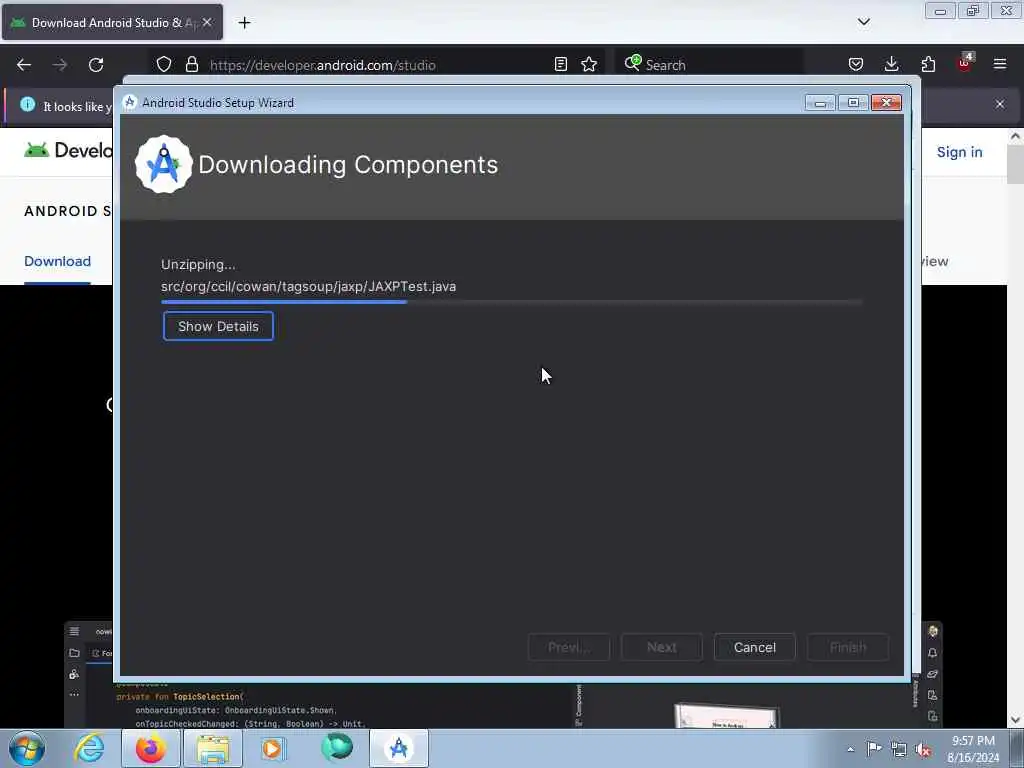Bookmark this page with star icon

(589, 64)
